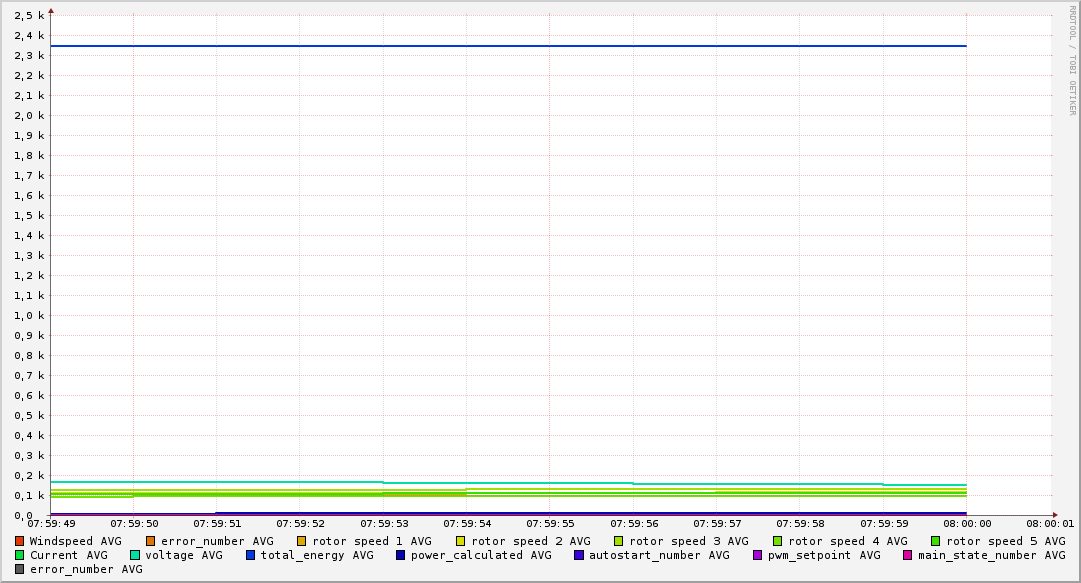
Task: Select the rotor speed 2 AVG legend label
Action: click(x=530, y=541)
